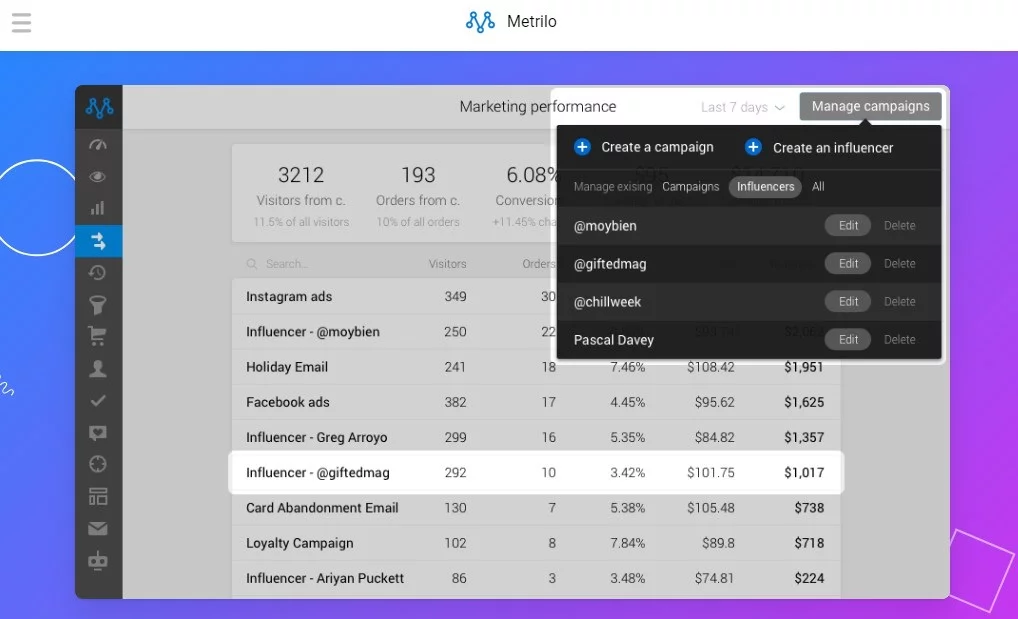1018x619 pixels.
Task: Open the funnel sidebar icon
Action: point(98,305)
